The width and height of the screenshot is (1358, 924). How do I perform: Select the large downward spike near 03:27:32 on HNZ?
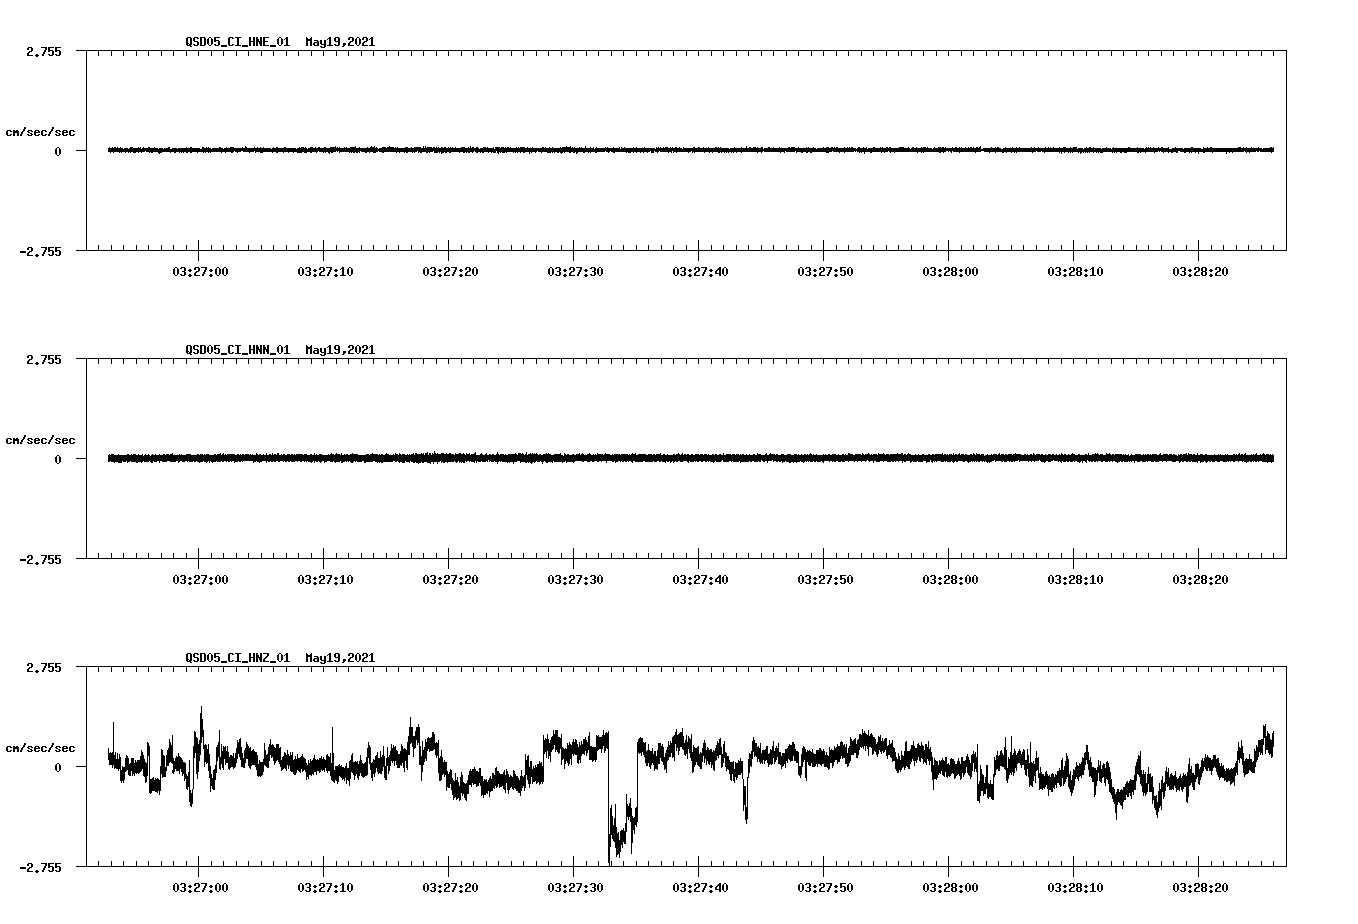coord(613,840)
